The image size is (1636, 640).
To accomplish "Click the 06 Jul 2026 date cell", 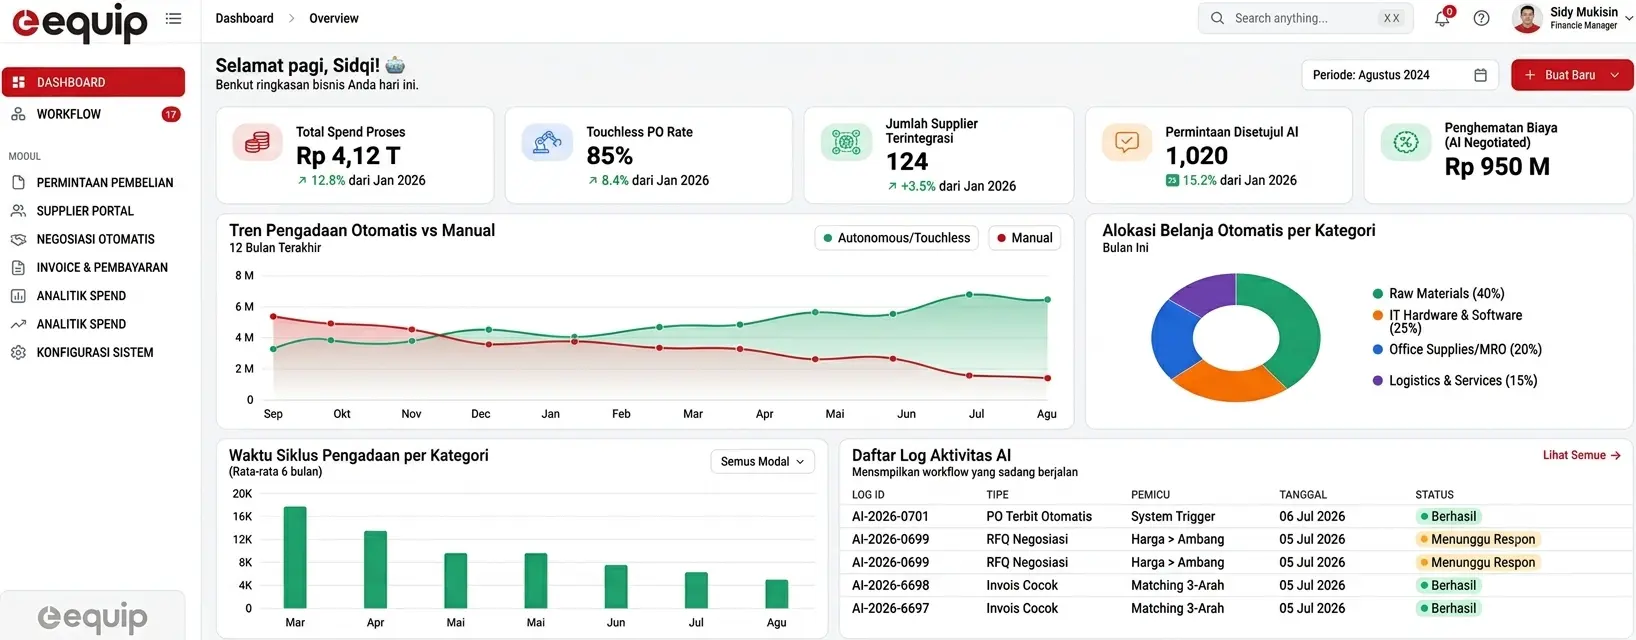I will point(1312,517).
